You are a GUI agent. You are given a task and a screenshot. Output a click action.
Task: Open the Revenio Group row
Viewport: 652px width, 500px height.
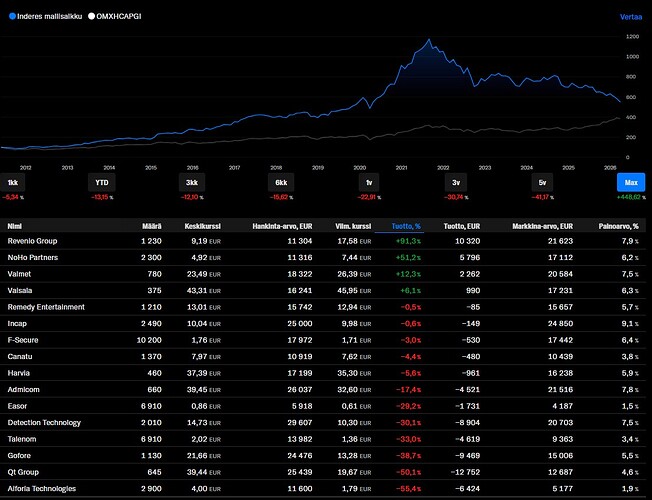tap(323, 241)
